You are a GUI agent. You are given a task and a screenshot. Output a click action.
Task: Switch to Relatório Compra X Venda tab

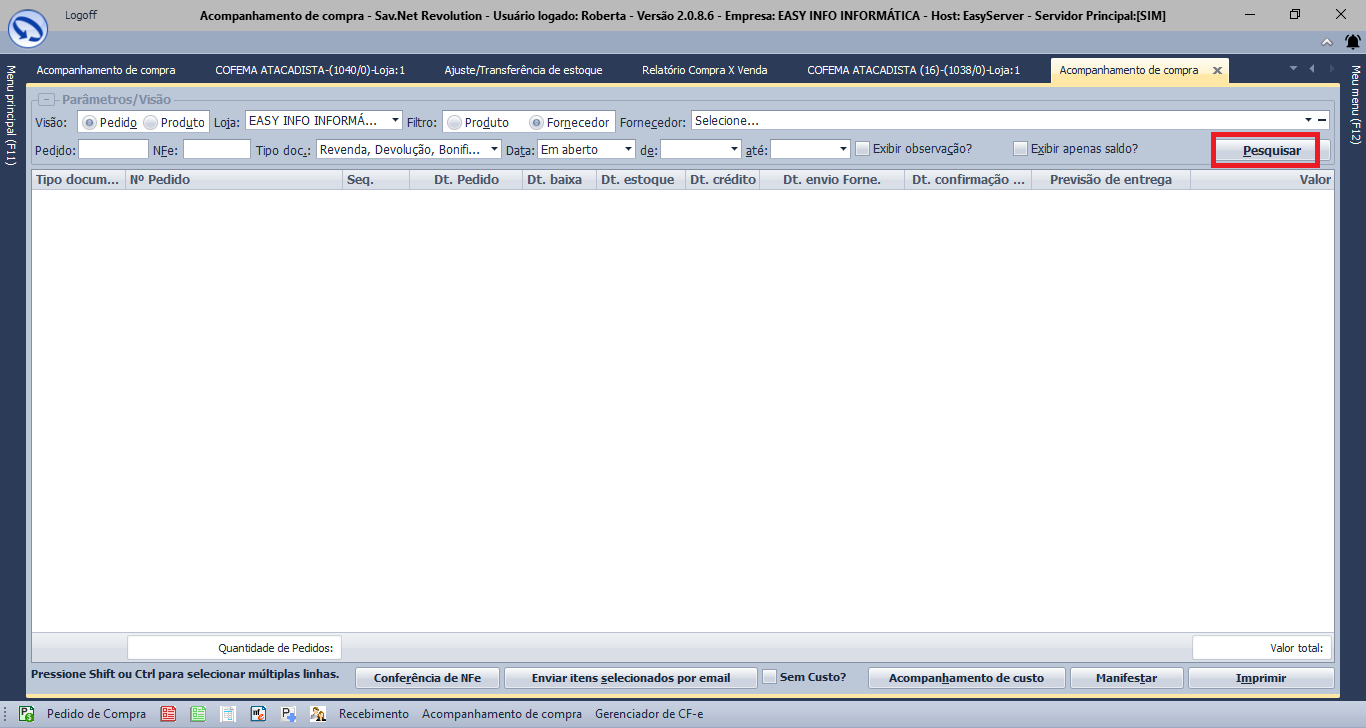(704, 71)
